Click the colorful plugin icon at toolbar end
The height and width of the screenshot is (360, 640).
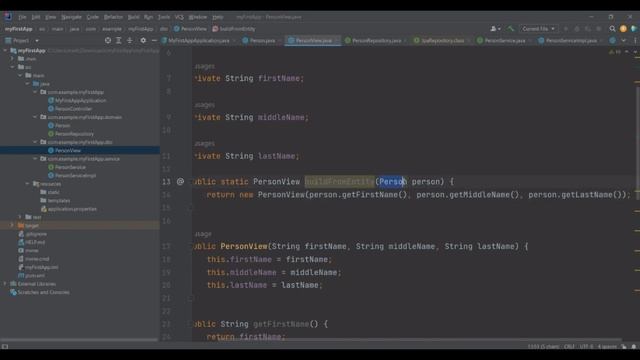click(633, 29)
